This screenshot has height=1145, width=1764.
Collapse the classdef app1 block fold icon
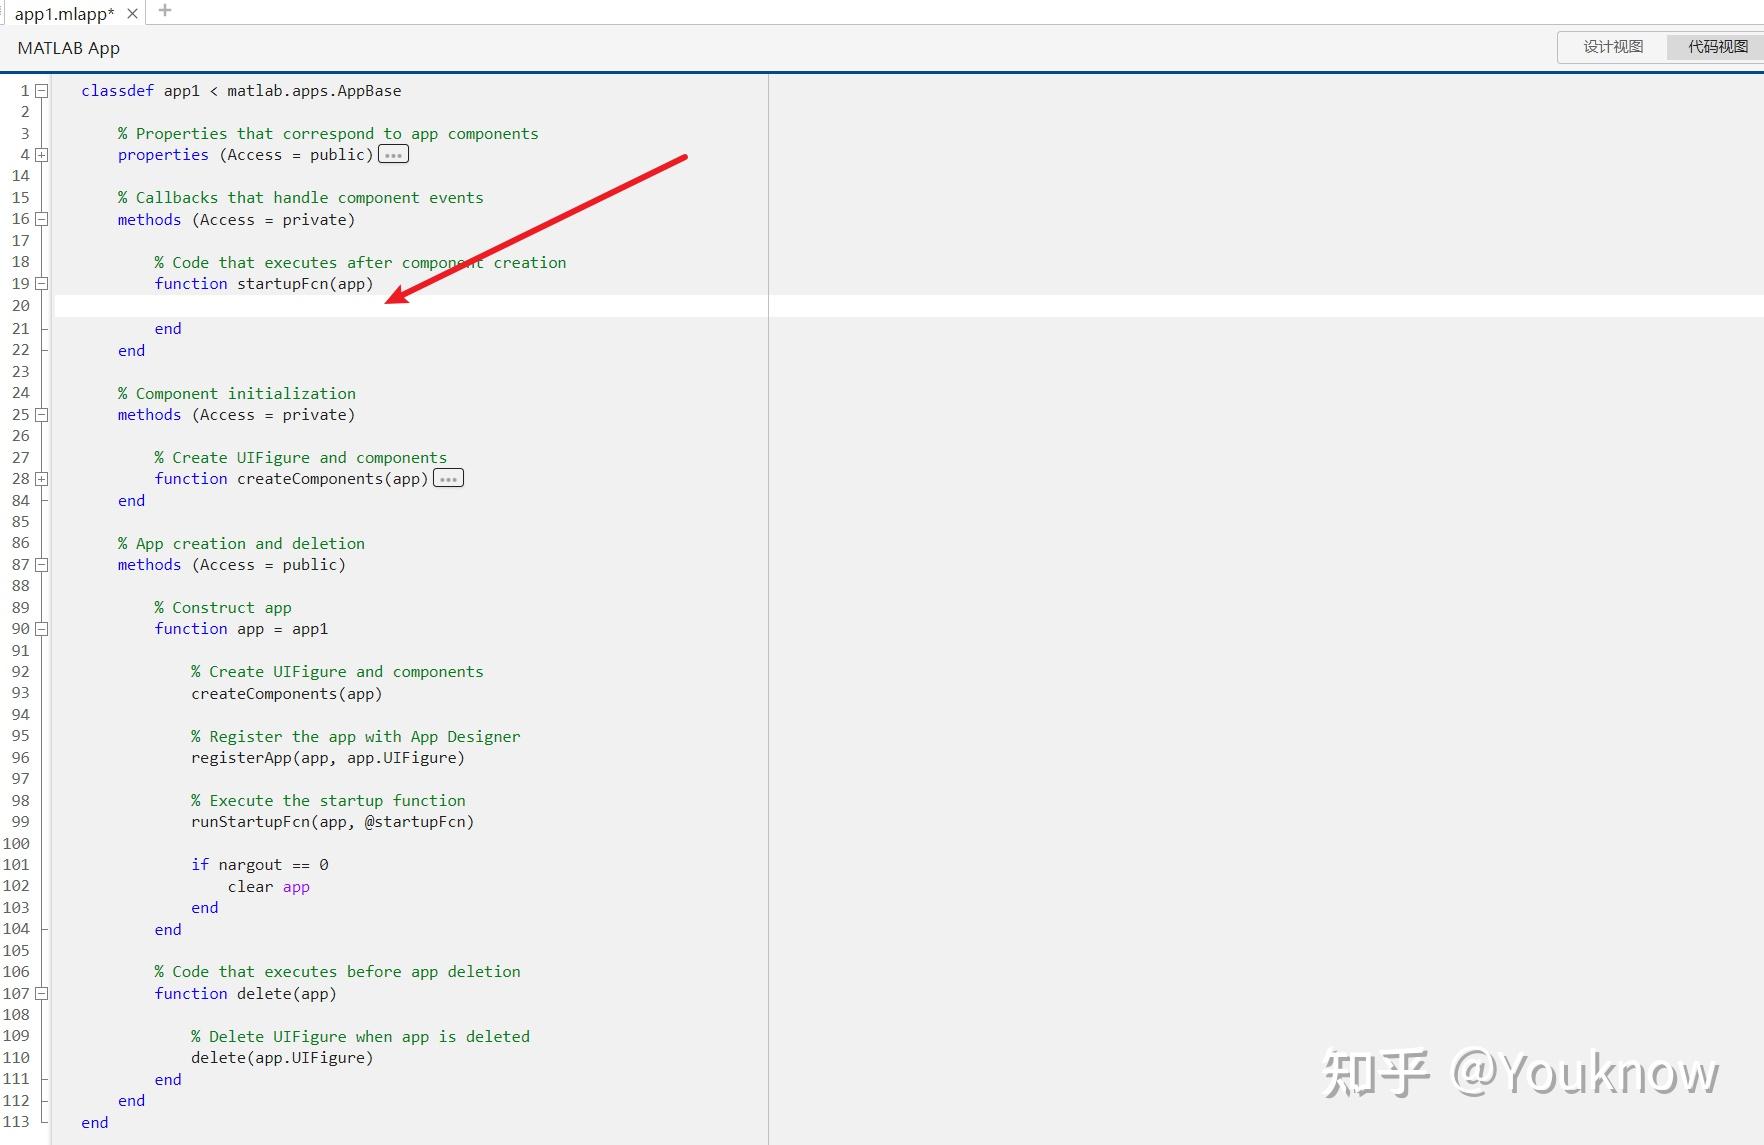[41, 89]
